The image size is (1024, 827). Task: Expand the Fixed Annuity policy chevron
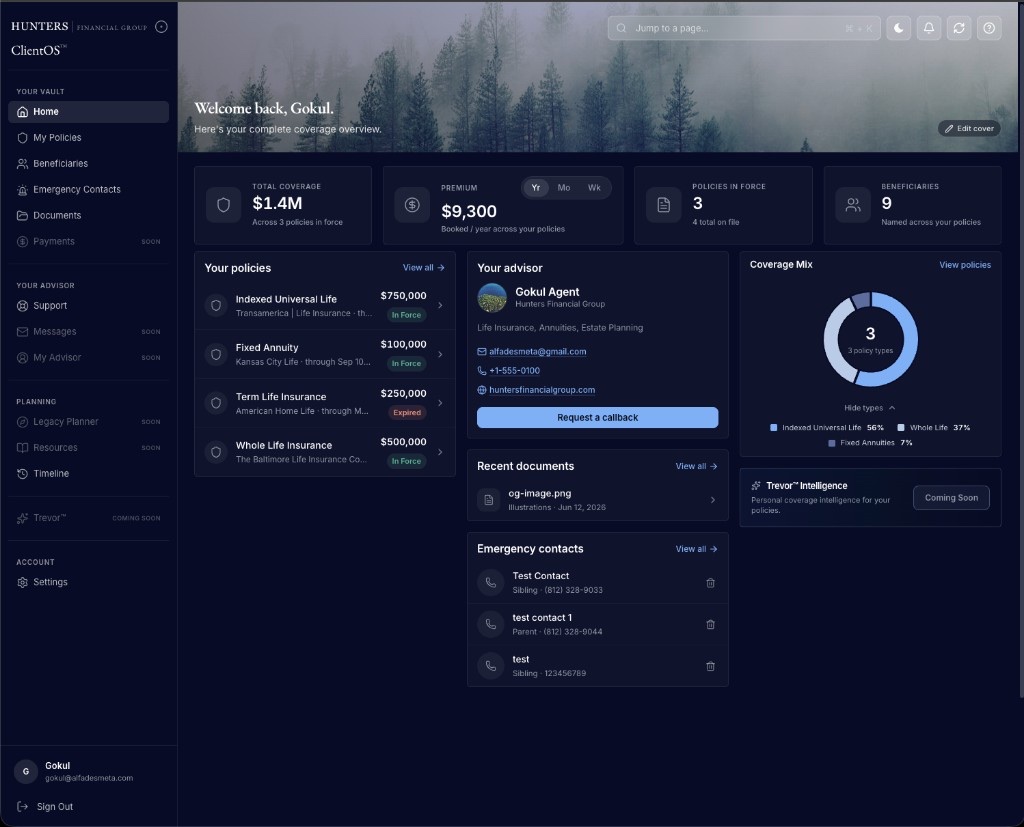(x=440, y=354)
